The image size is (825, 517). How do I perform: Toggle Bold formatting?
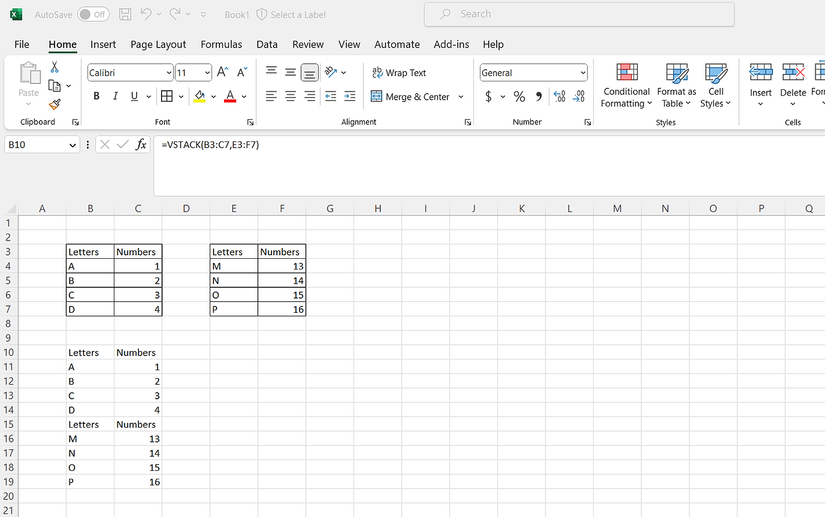[x=97, y=97]
